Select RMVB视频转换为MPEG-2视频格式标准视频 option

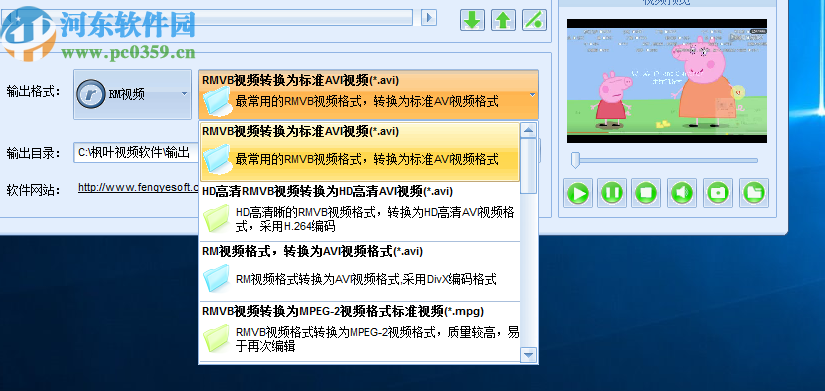pyautogui.click(x=359, y=332)
